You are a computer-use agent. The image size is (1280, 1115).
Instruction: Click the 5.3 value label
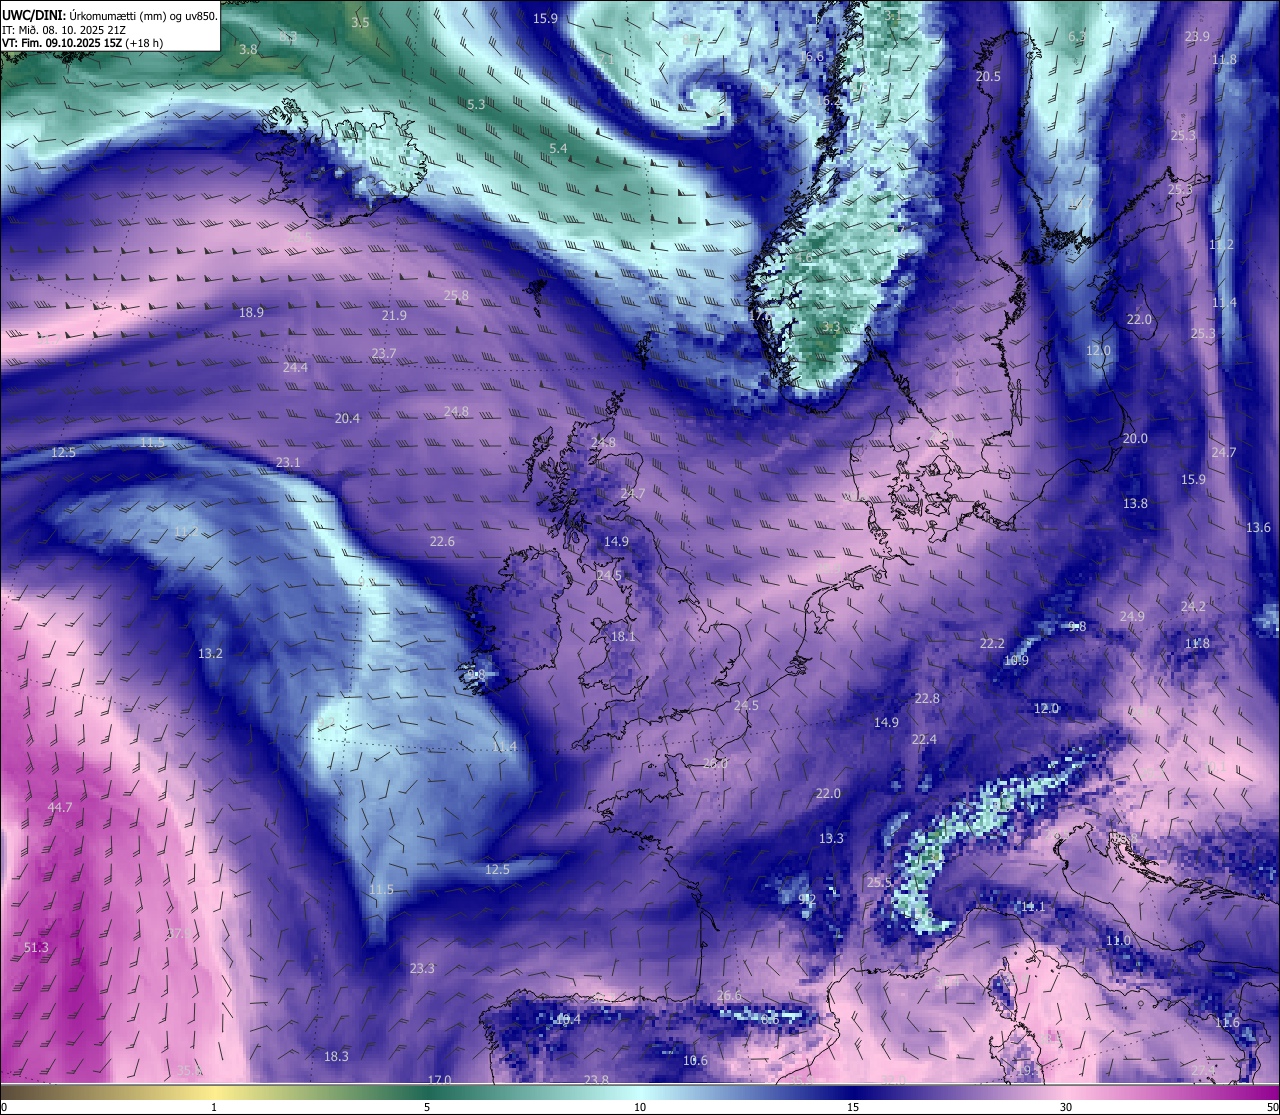click(476, 104)
